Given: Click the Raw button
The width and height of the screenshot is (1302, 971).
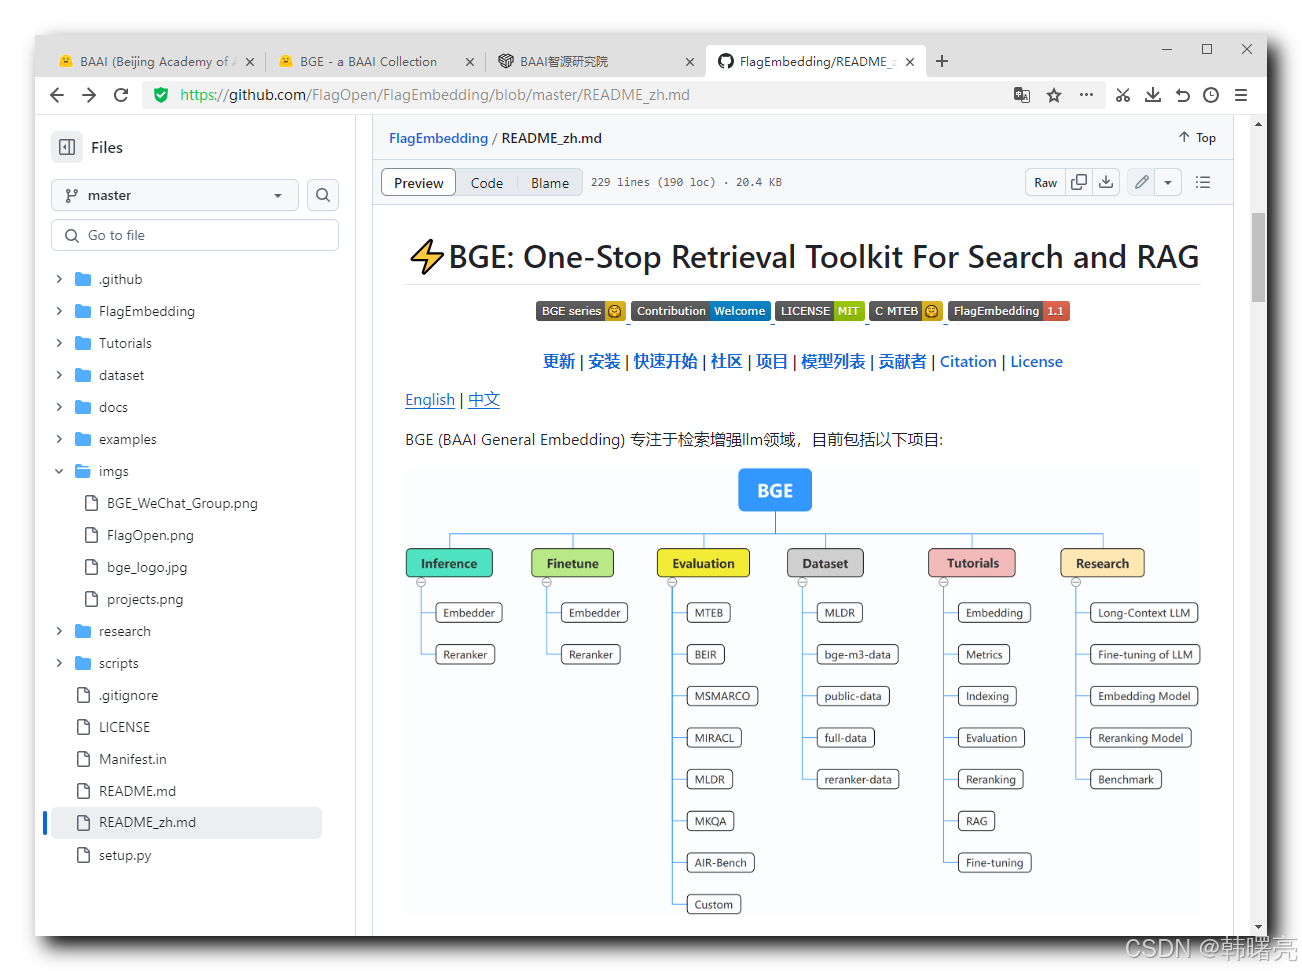Looking at the screenshot, I should pos(1046,182).
